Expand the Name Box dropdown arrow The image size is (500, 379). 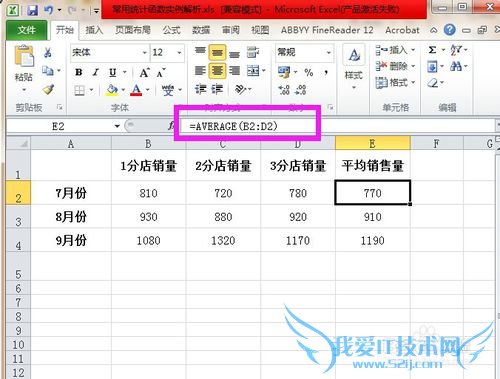pos(117,126)
